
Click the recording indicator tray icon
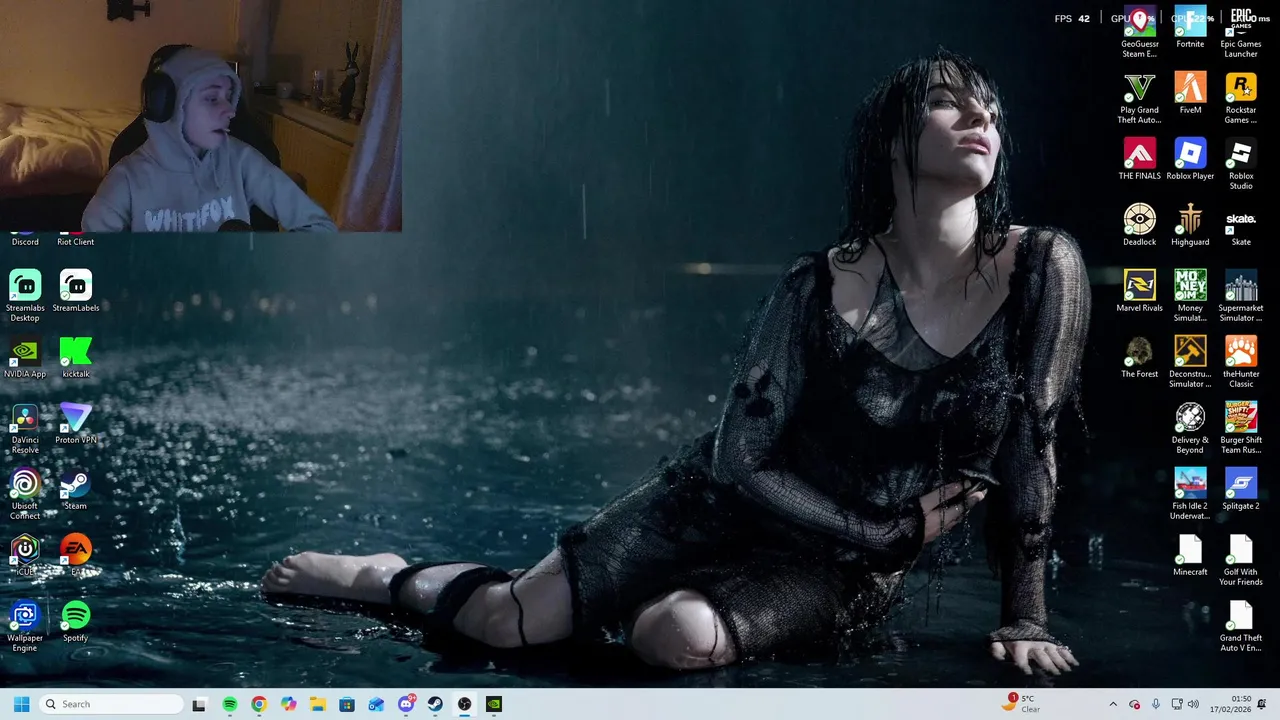(1134, 704)
